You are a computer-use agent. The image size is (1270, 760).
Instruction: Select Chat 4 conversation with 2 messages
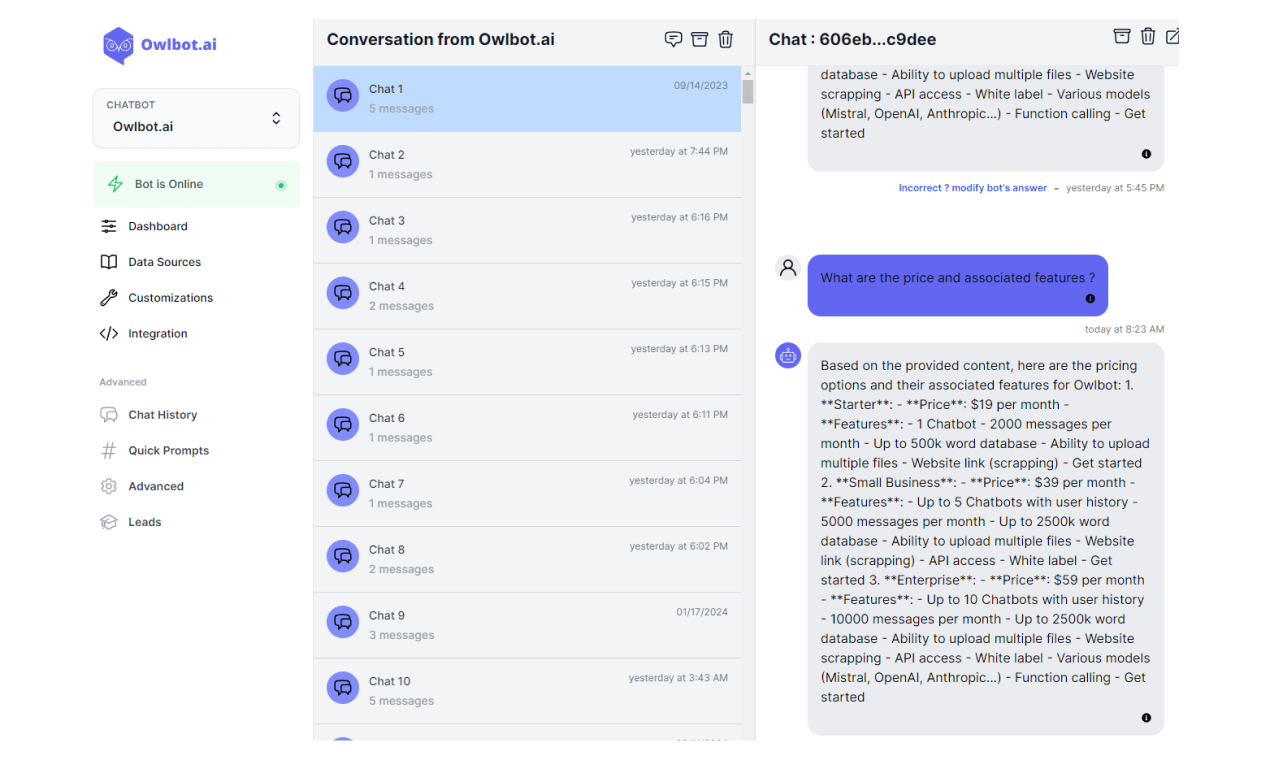[x=527, y=296]
